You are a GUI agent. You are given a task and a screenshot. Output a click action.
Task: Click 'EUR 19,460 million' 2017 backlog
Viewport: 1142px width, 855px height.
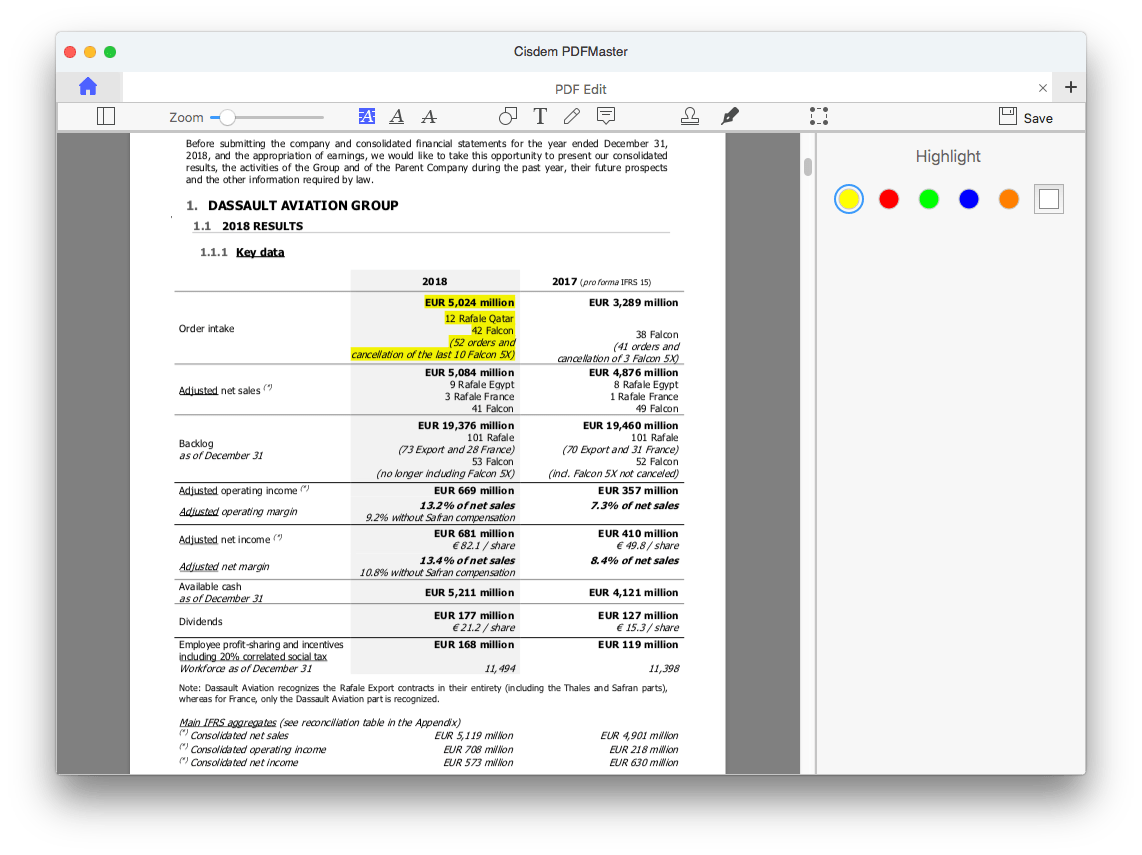[631, 425]
